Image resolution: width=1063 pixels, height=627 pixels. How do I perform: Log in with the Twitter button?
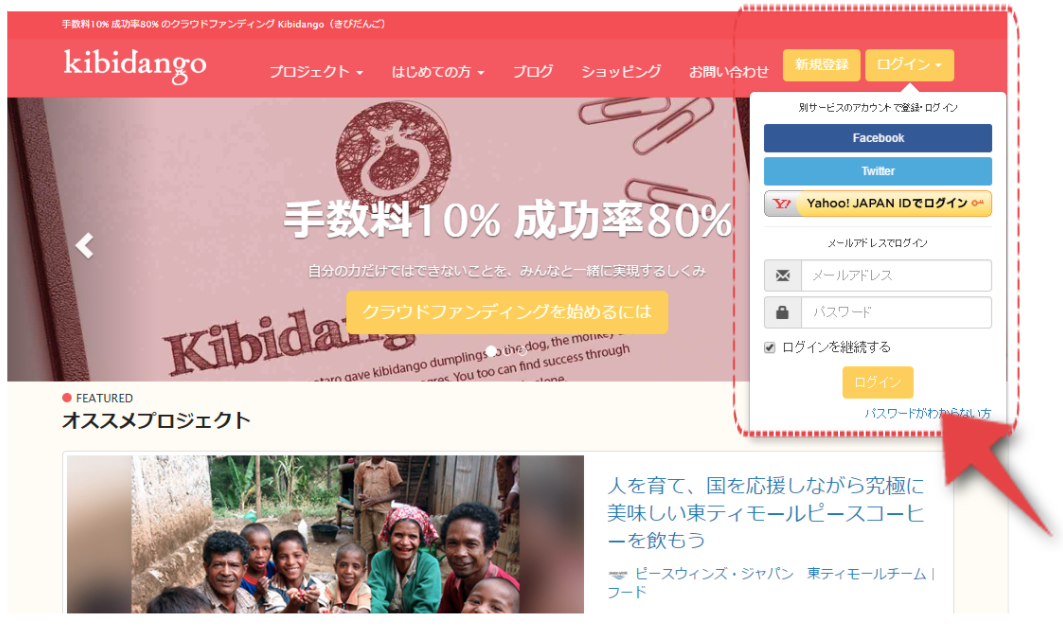coord(877,171)
